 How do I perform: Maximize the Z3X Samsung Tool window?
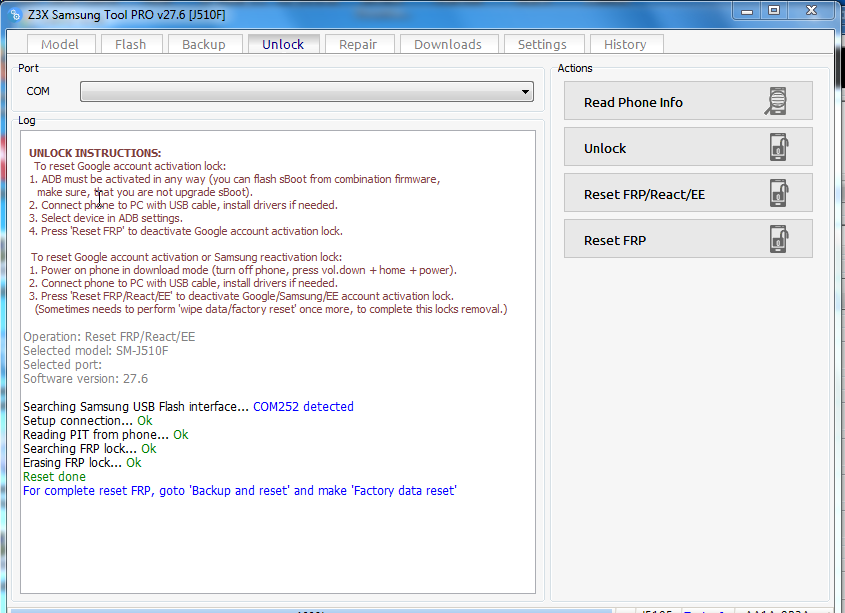[774, 11]
